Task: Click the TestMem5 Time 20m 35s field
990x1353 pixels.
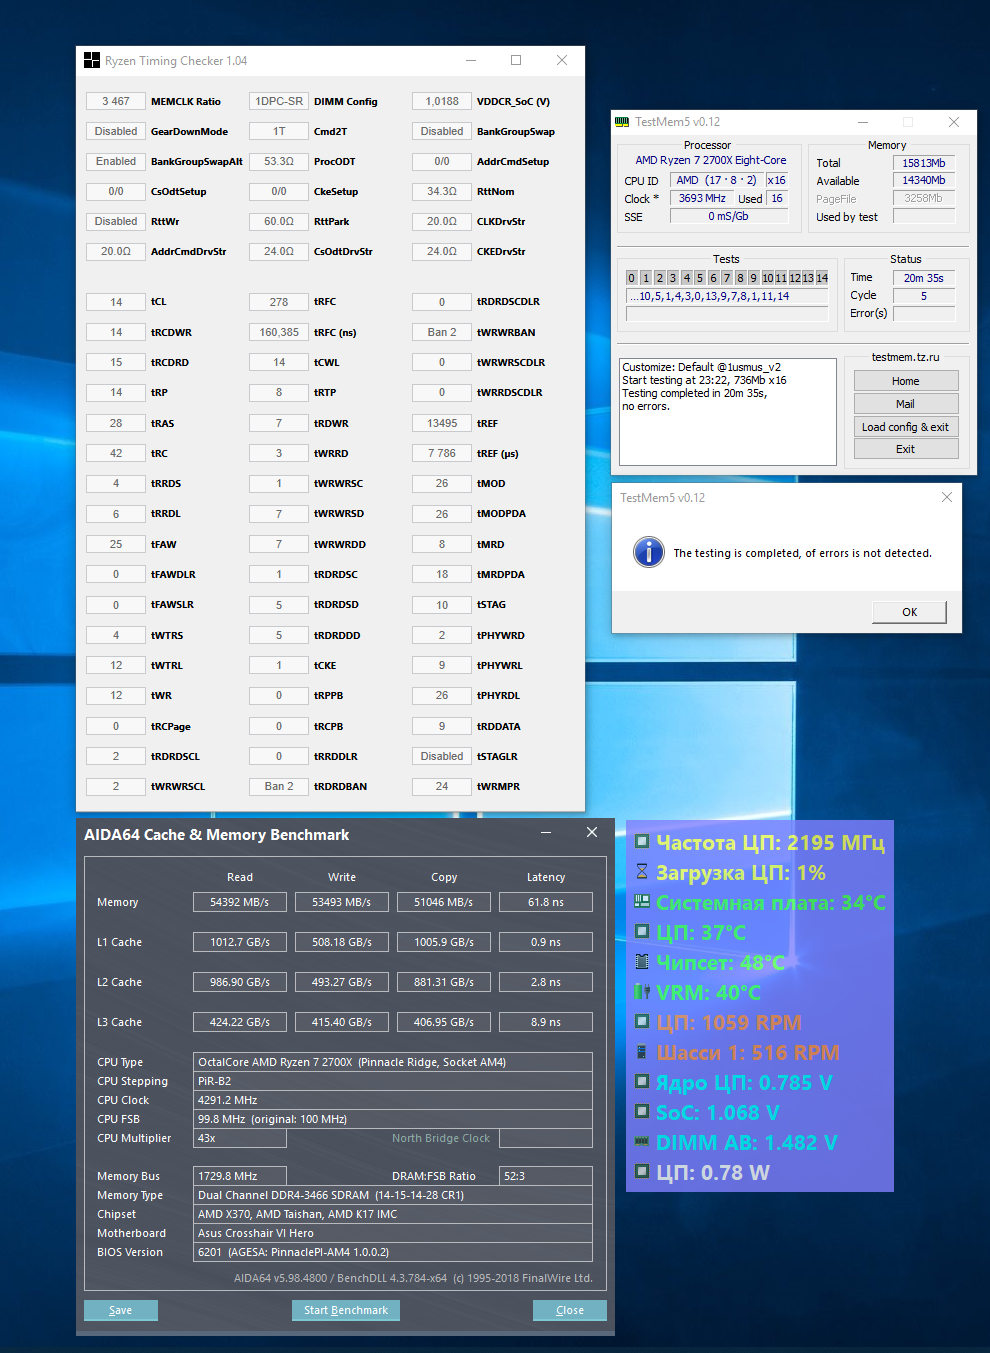Action: coord(924,278)
